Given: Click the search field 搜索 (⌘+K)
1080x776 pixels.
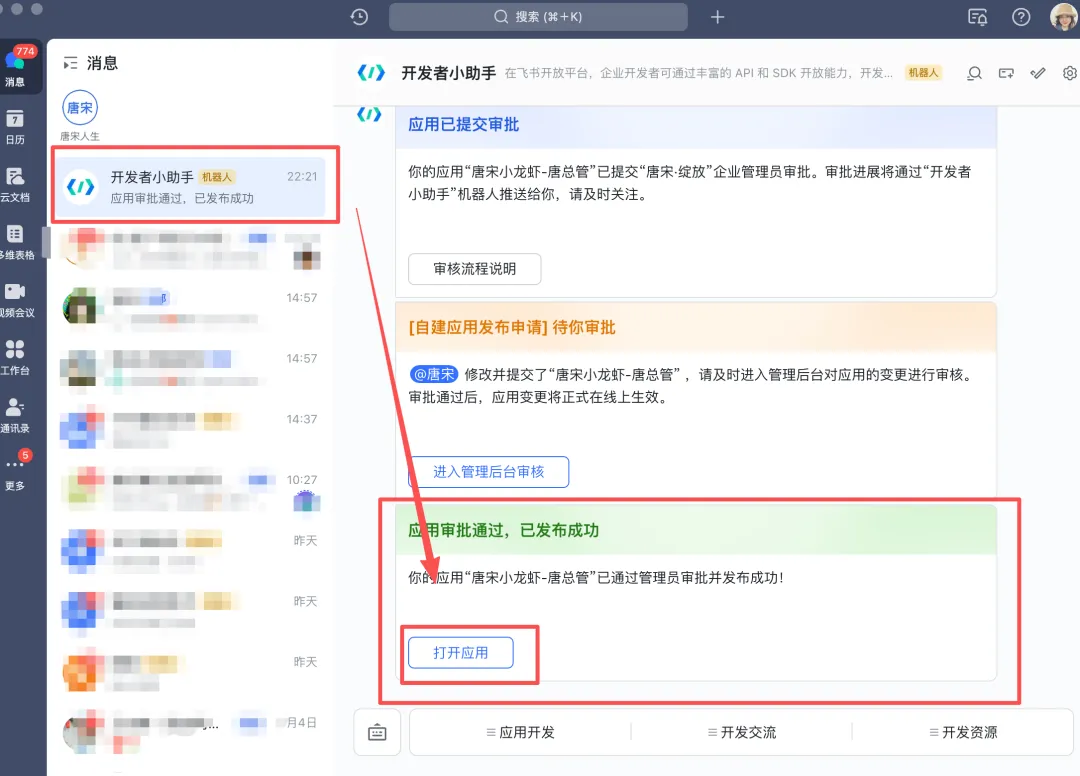Looking at the screenshot, I should [538, 17].
